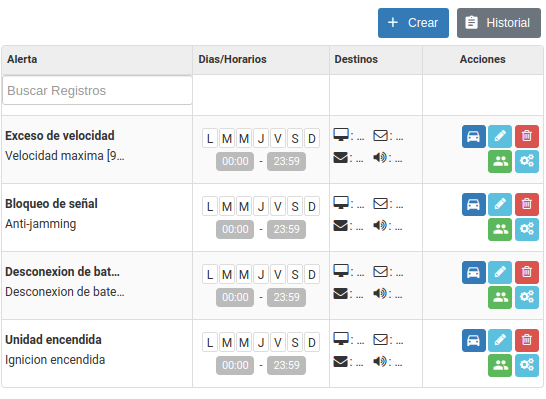Open the Historial button
The width and height of the screenshot is (546, 399).
499,23
